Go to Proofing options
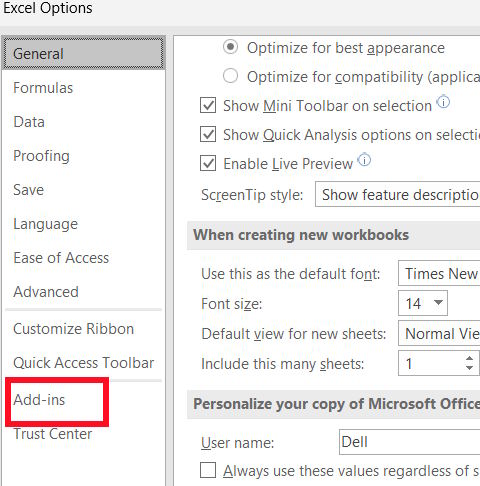This screenshot has width=480, height=486. coord(42,156)
